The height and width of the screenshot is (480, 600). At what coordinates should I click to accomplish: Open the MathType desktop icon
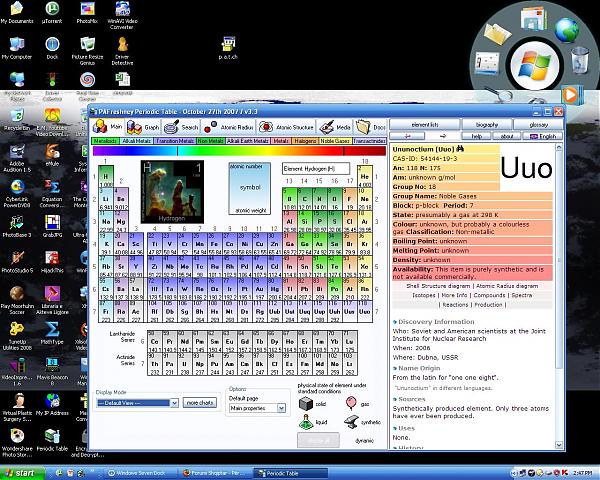52,333
